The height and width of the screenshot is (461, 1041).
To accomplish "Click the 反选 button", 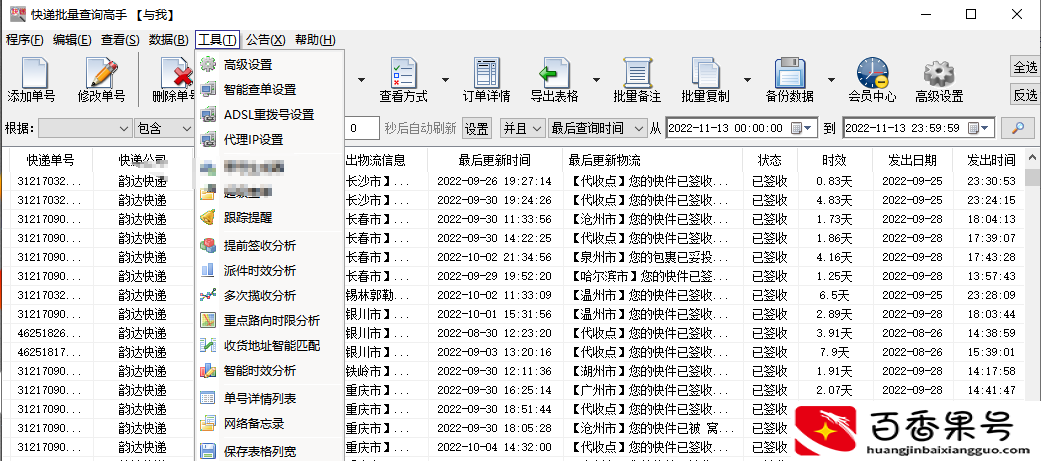I will [1024, 95].
